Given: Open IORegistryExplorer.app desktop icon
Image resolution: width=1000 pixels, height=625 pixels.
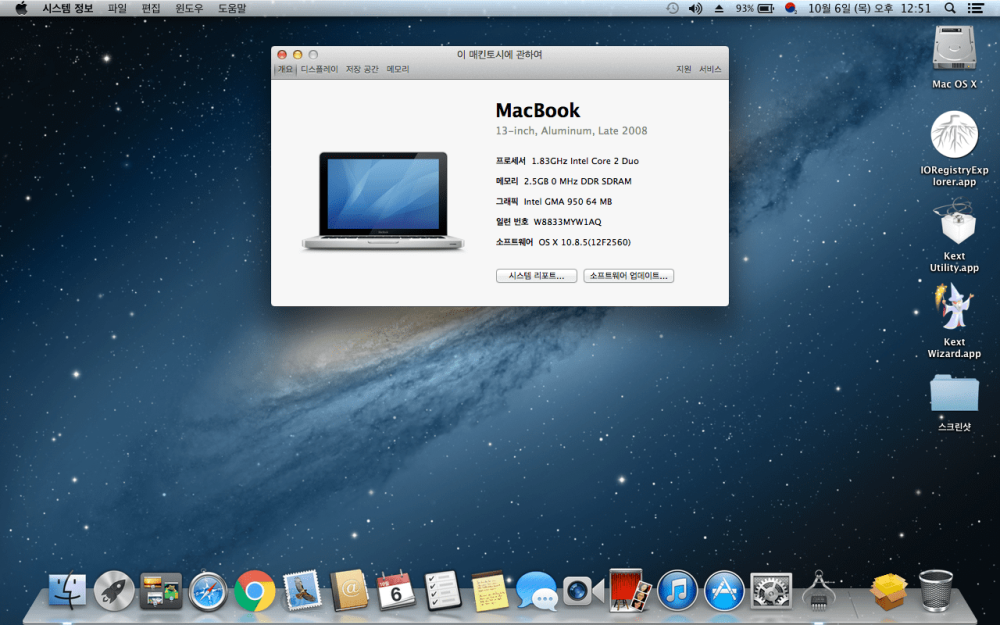Looking at the screenshot, I should pyautogui.click(x=954, y=149).
